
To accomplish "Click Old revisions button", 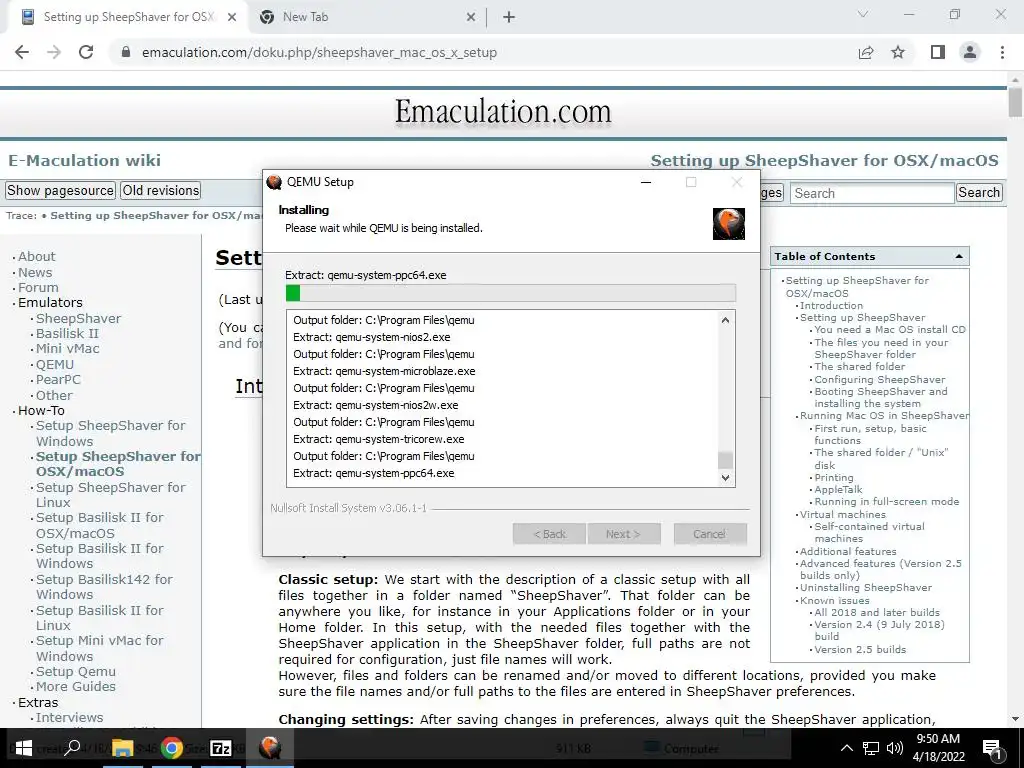I will click(x=161, y=190).
